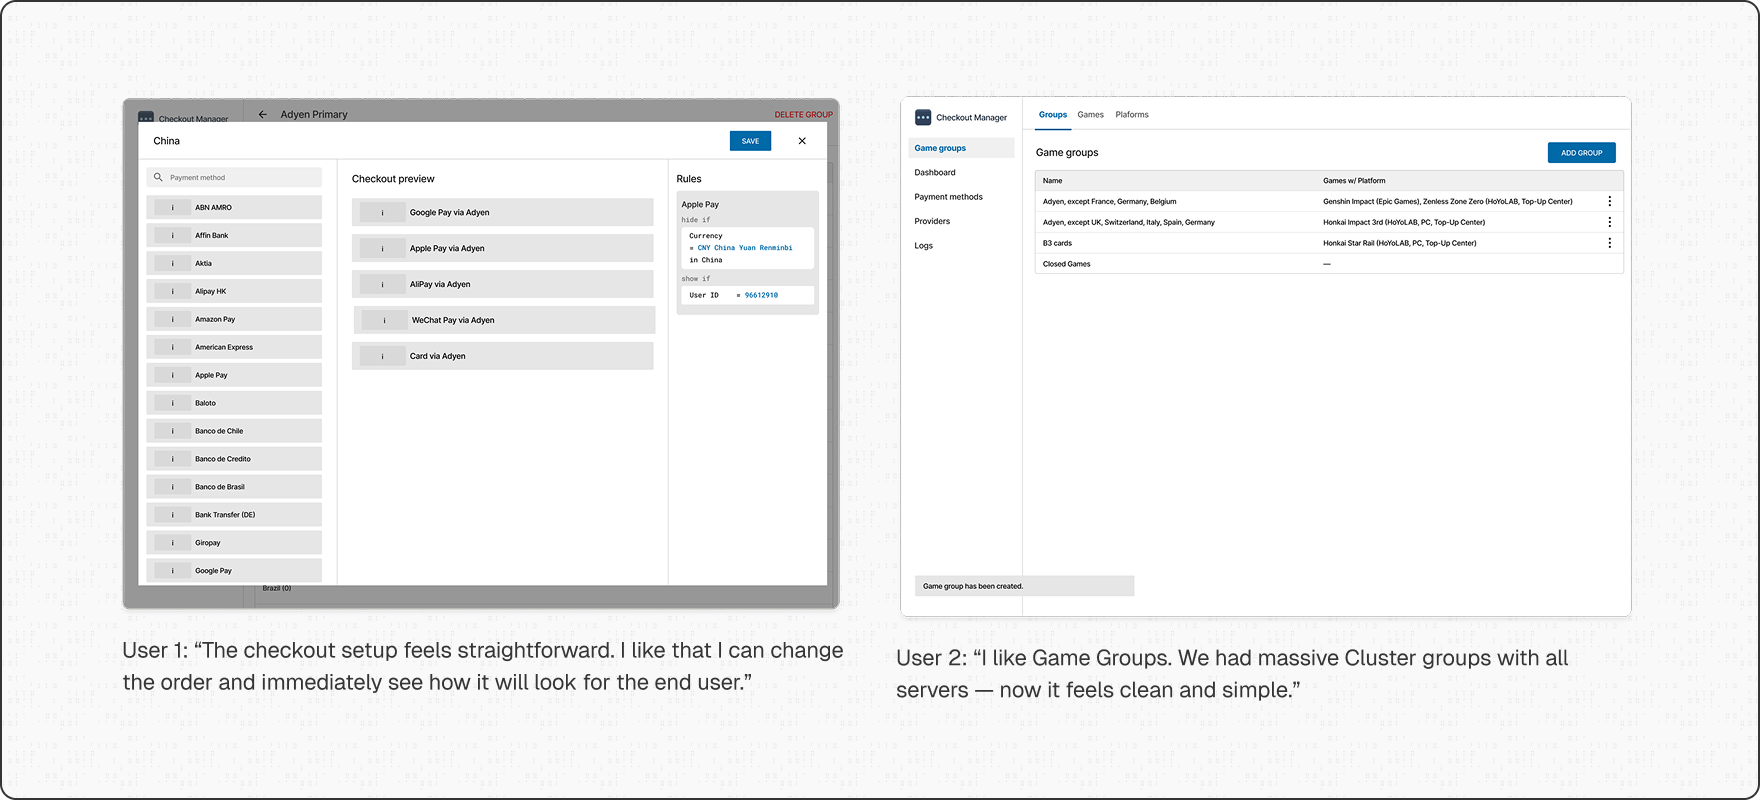The height and width of the screenshot is (800, 1760).
Task: Click the search magnifier icon in Payment method
Action: tap(158, 177)
